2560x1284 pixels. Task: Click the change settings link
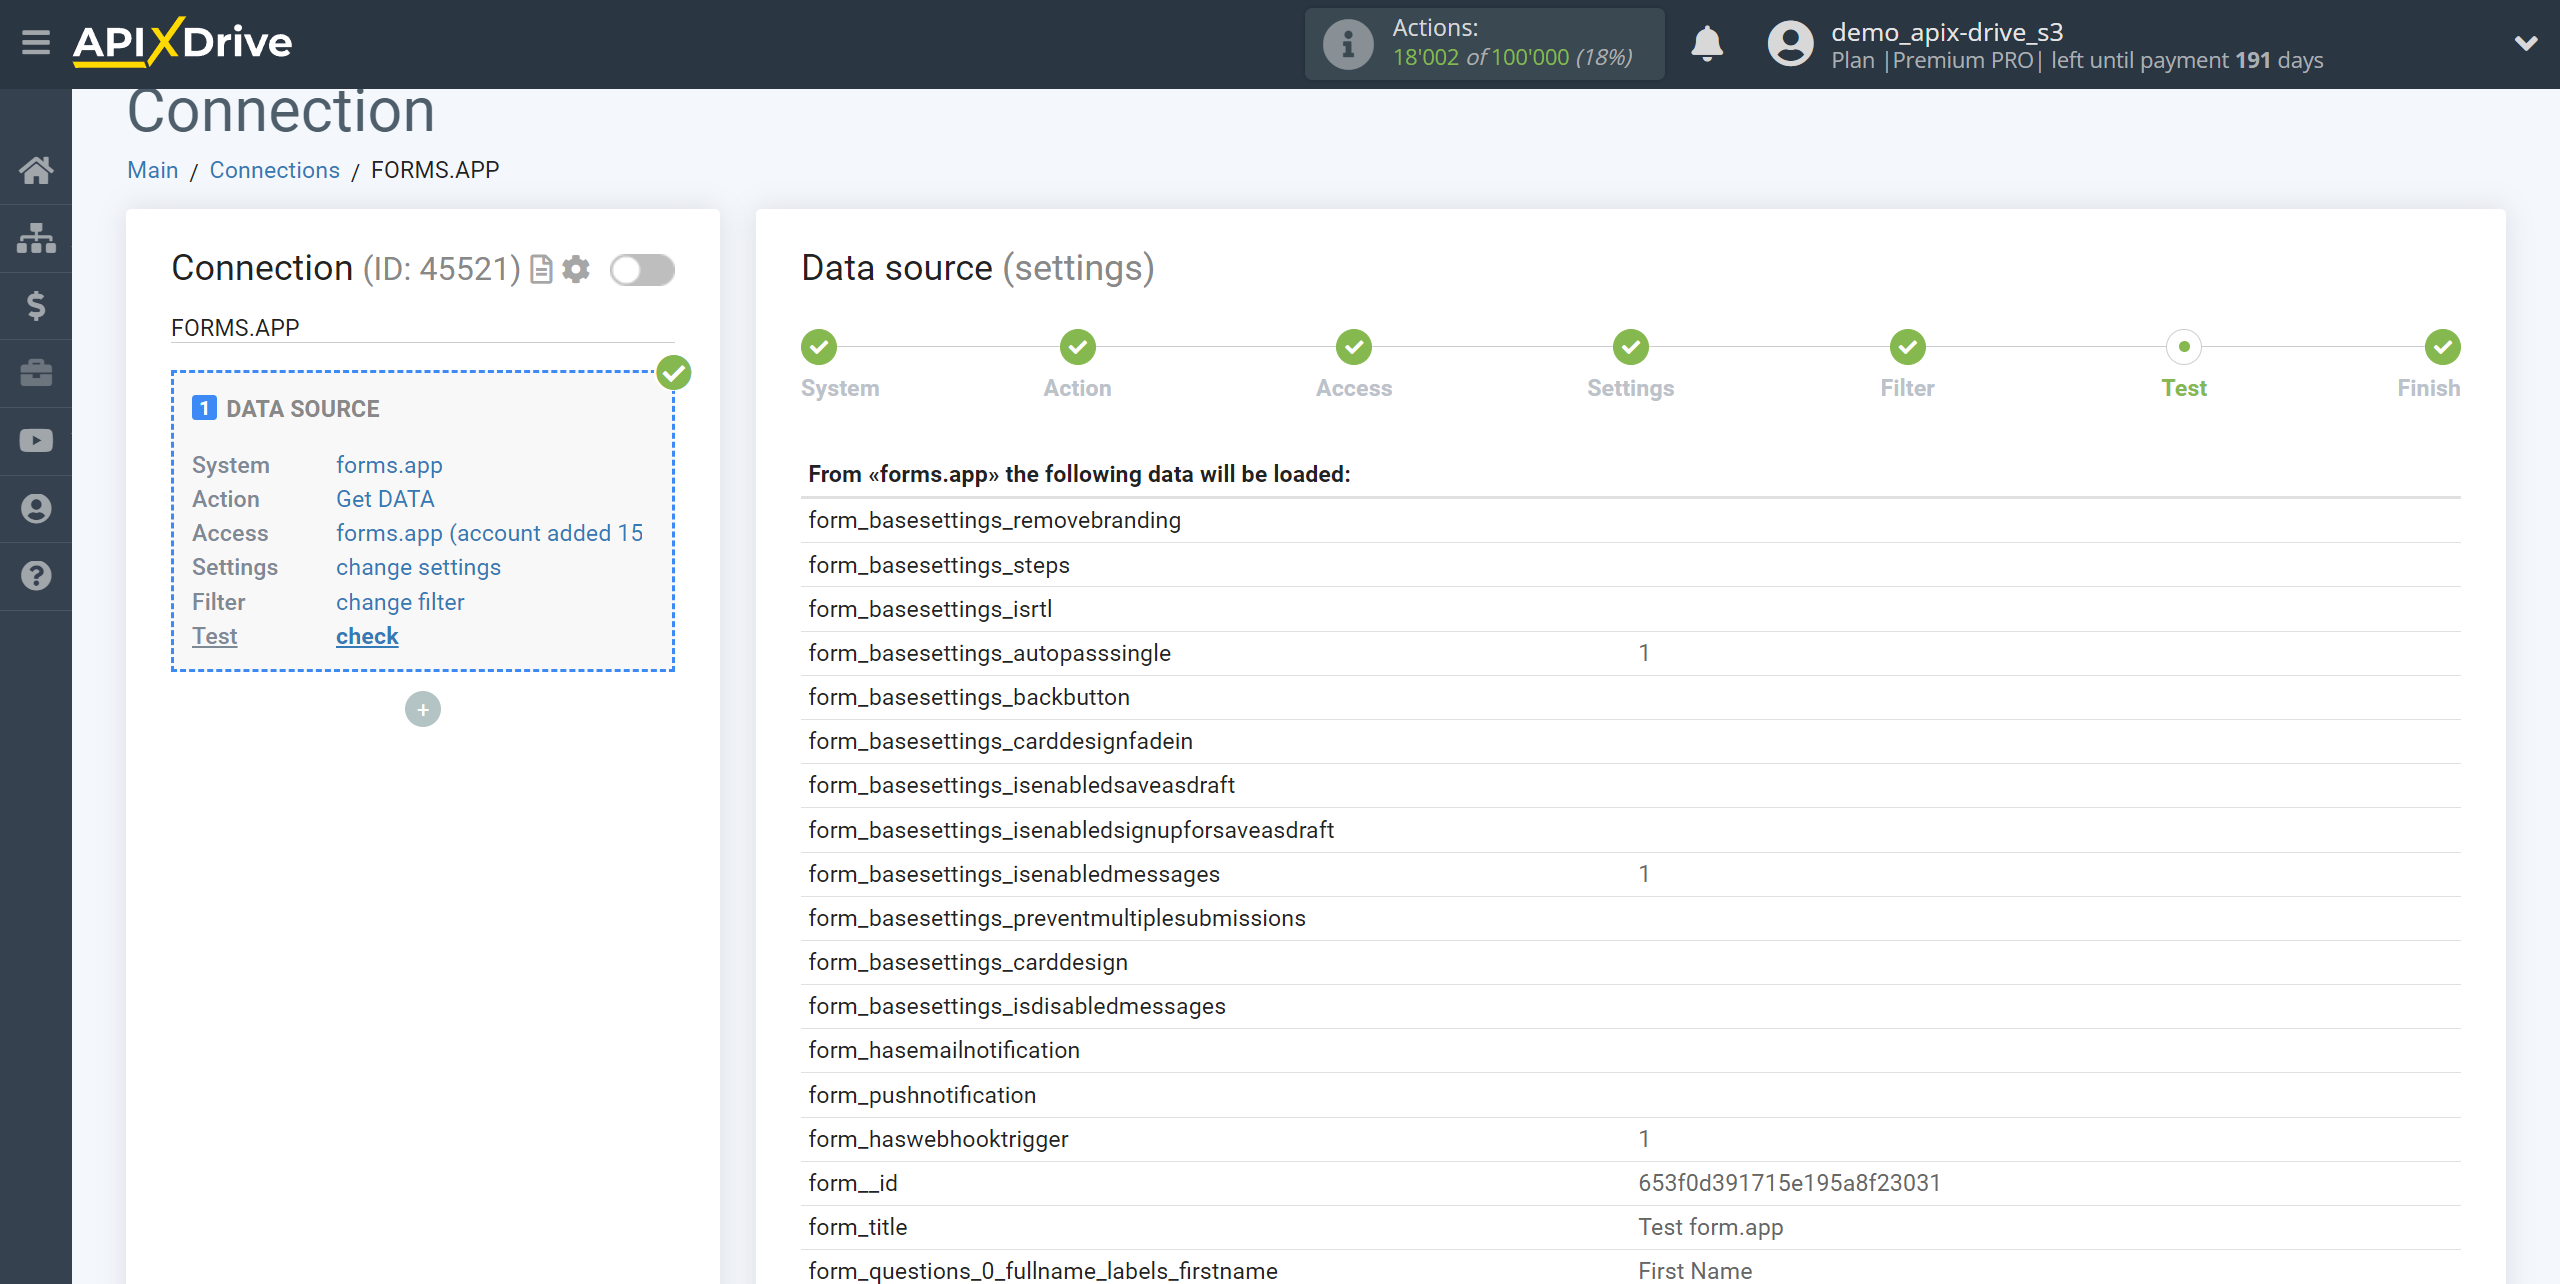point(418,567)
